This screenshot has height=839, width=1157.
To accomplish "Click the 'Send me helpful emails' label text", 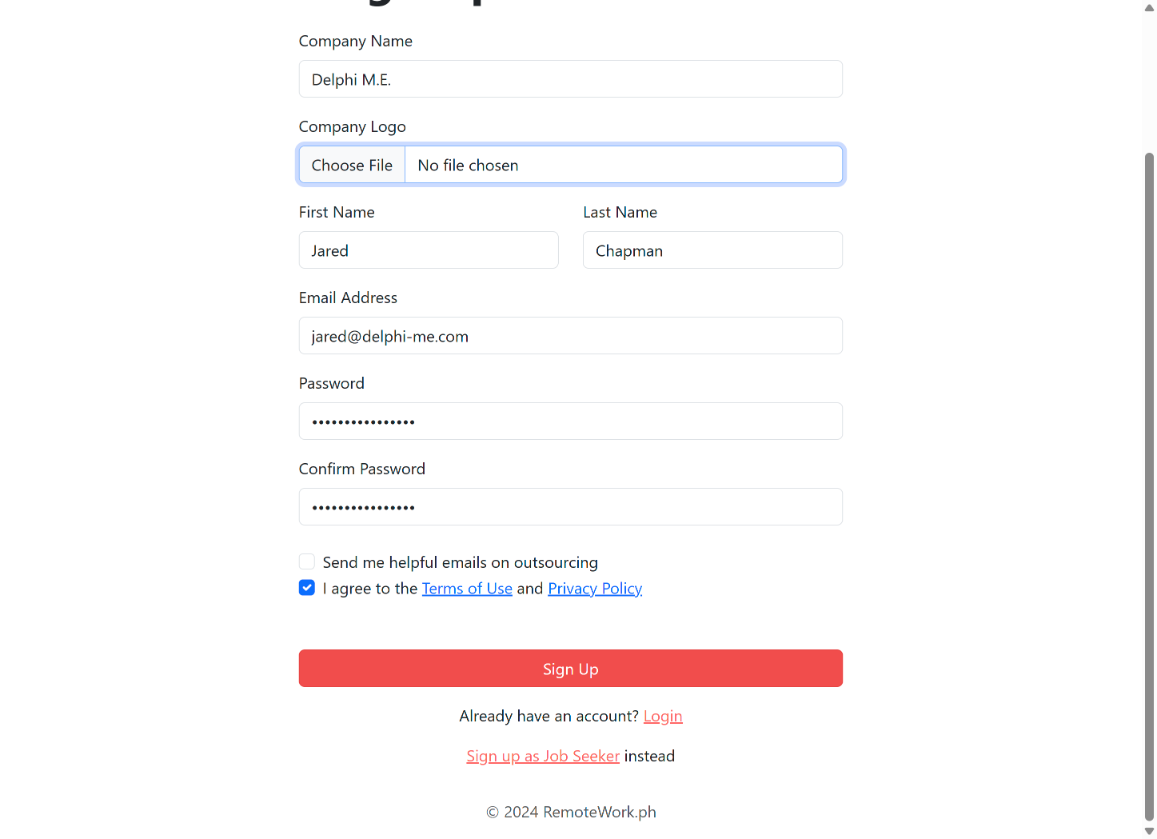I will [x=460, y=562].
